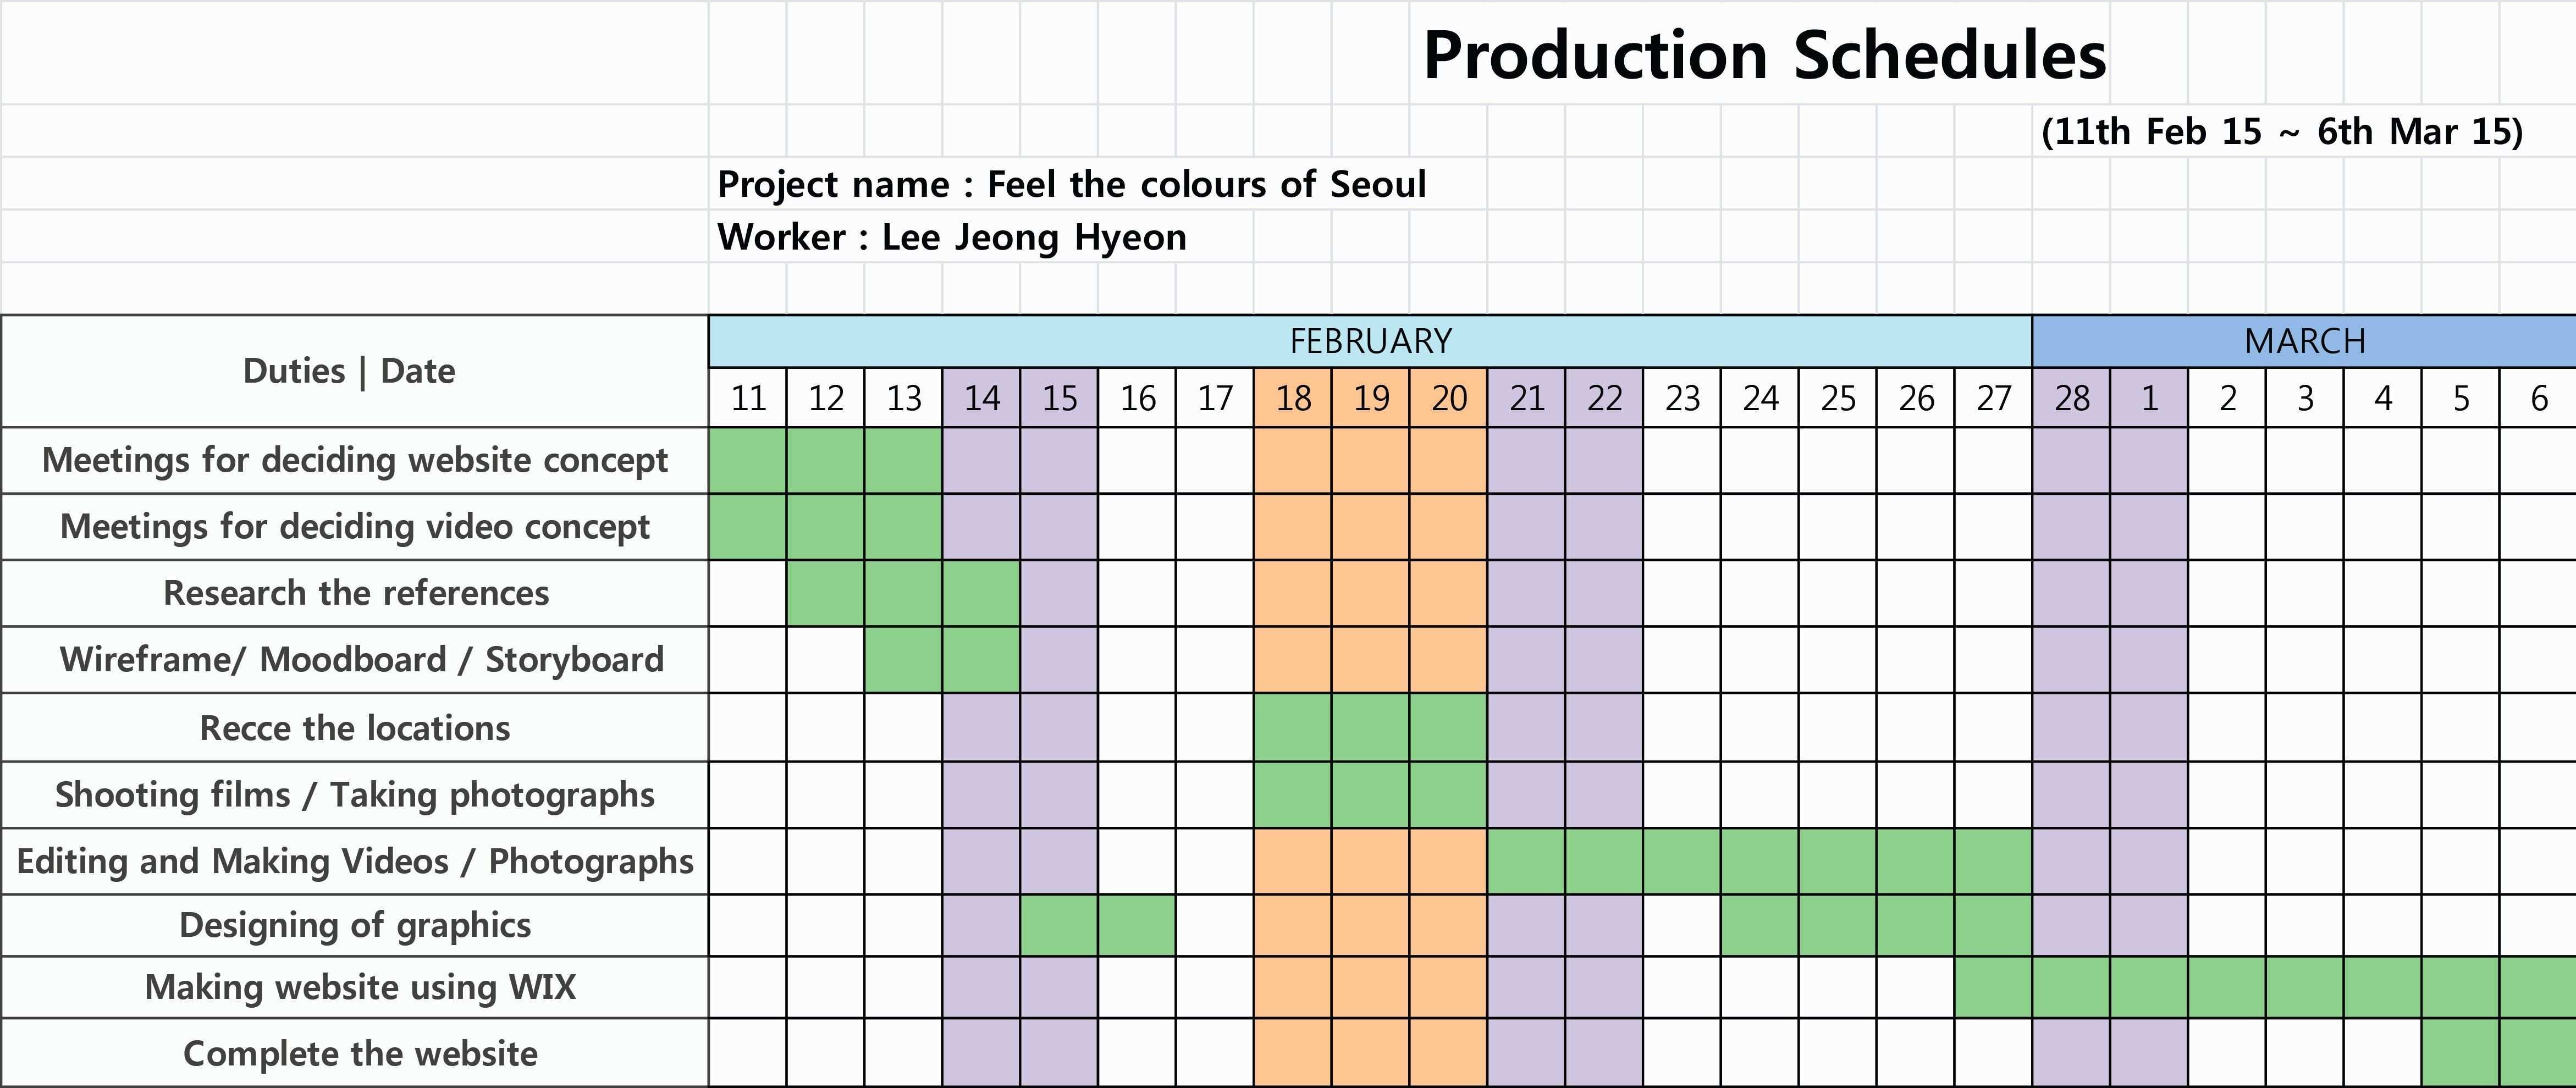Click the date 11 column header
2576x1088 pixels.
748,399
